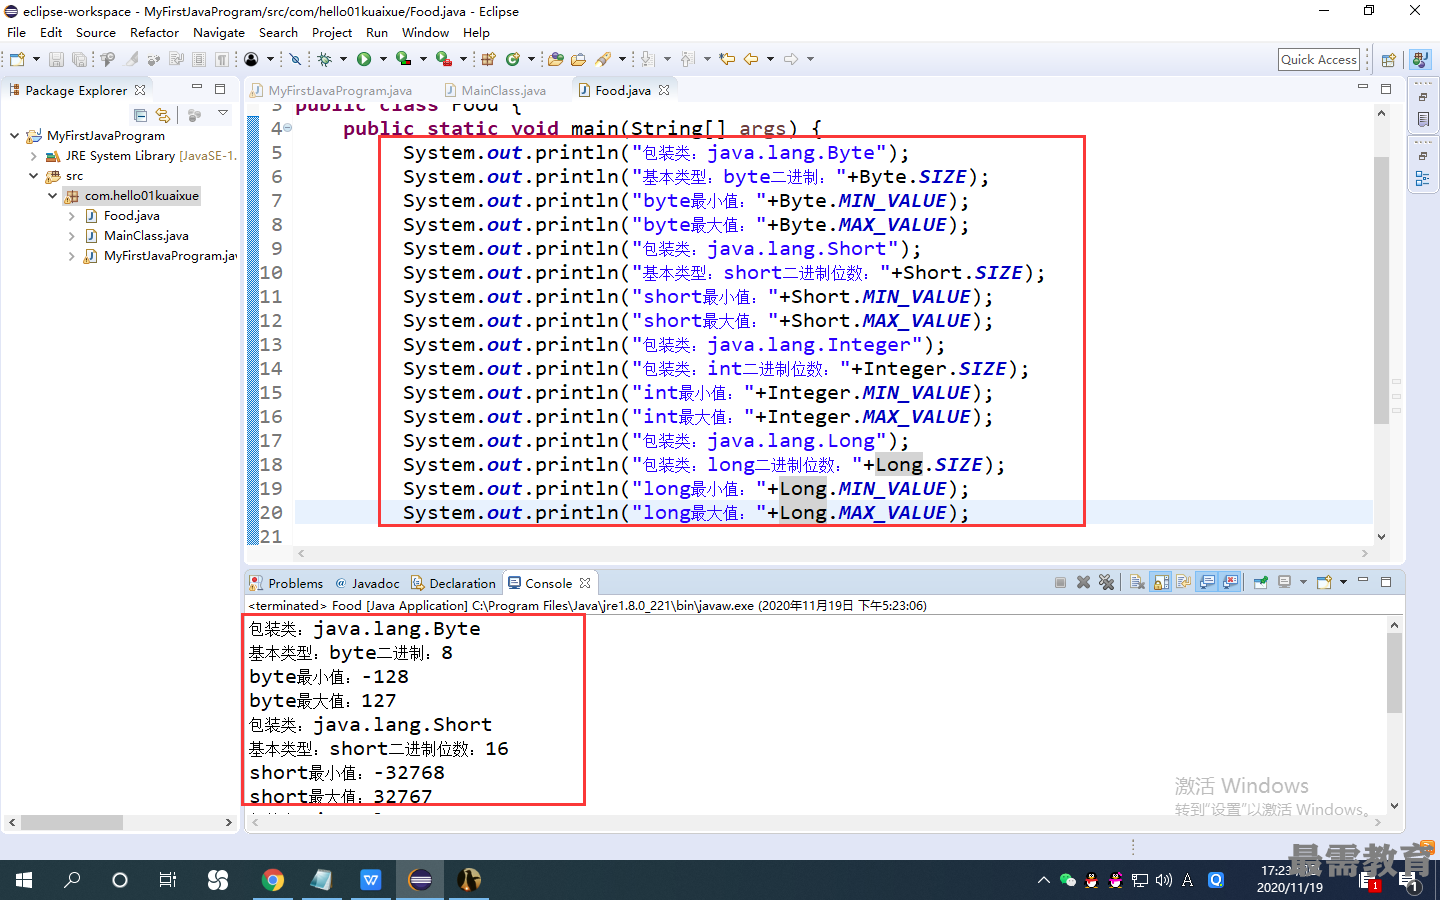Image resolution: width=1440 pixels, height=900 pixels.
Task: Click Open Console icon
Action: [x=1324, y=582]
